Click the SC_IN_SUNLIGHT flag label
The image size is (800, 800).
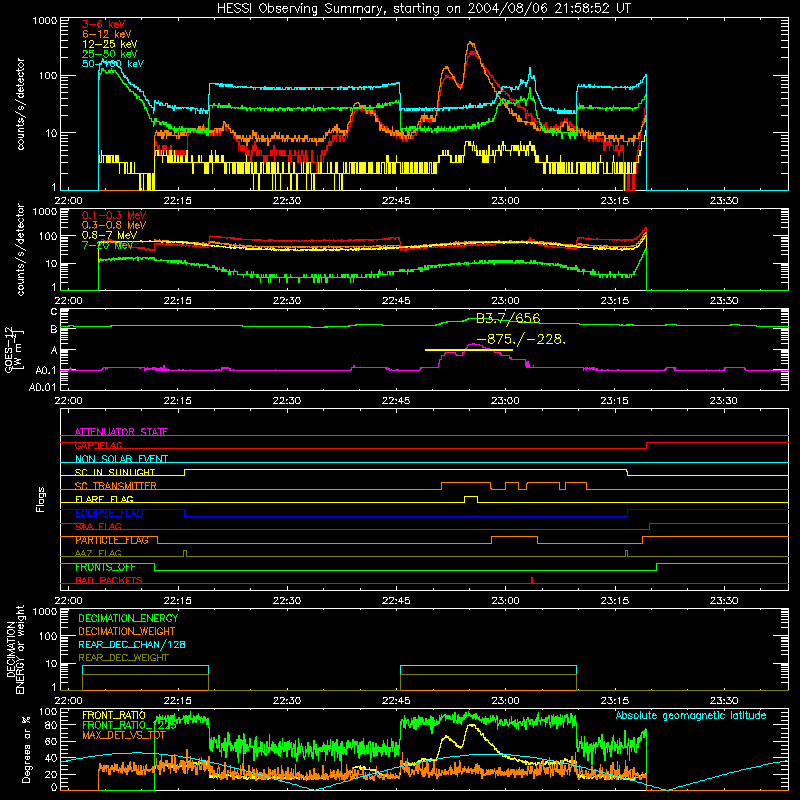click(x=115, y=472)
